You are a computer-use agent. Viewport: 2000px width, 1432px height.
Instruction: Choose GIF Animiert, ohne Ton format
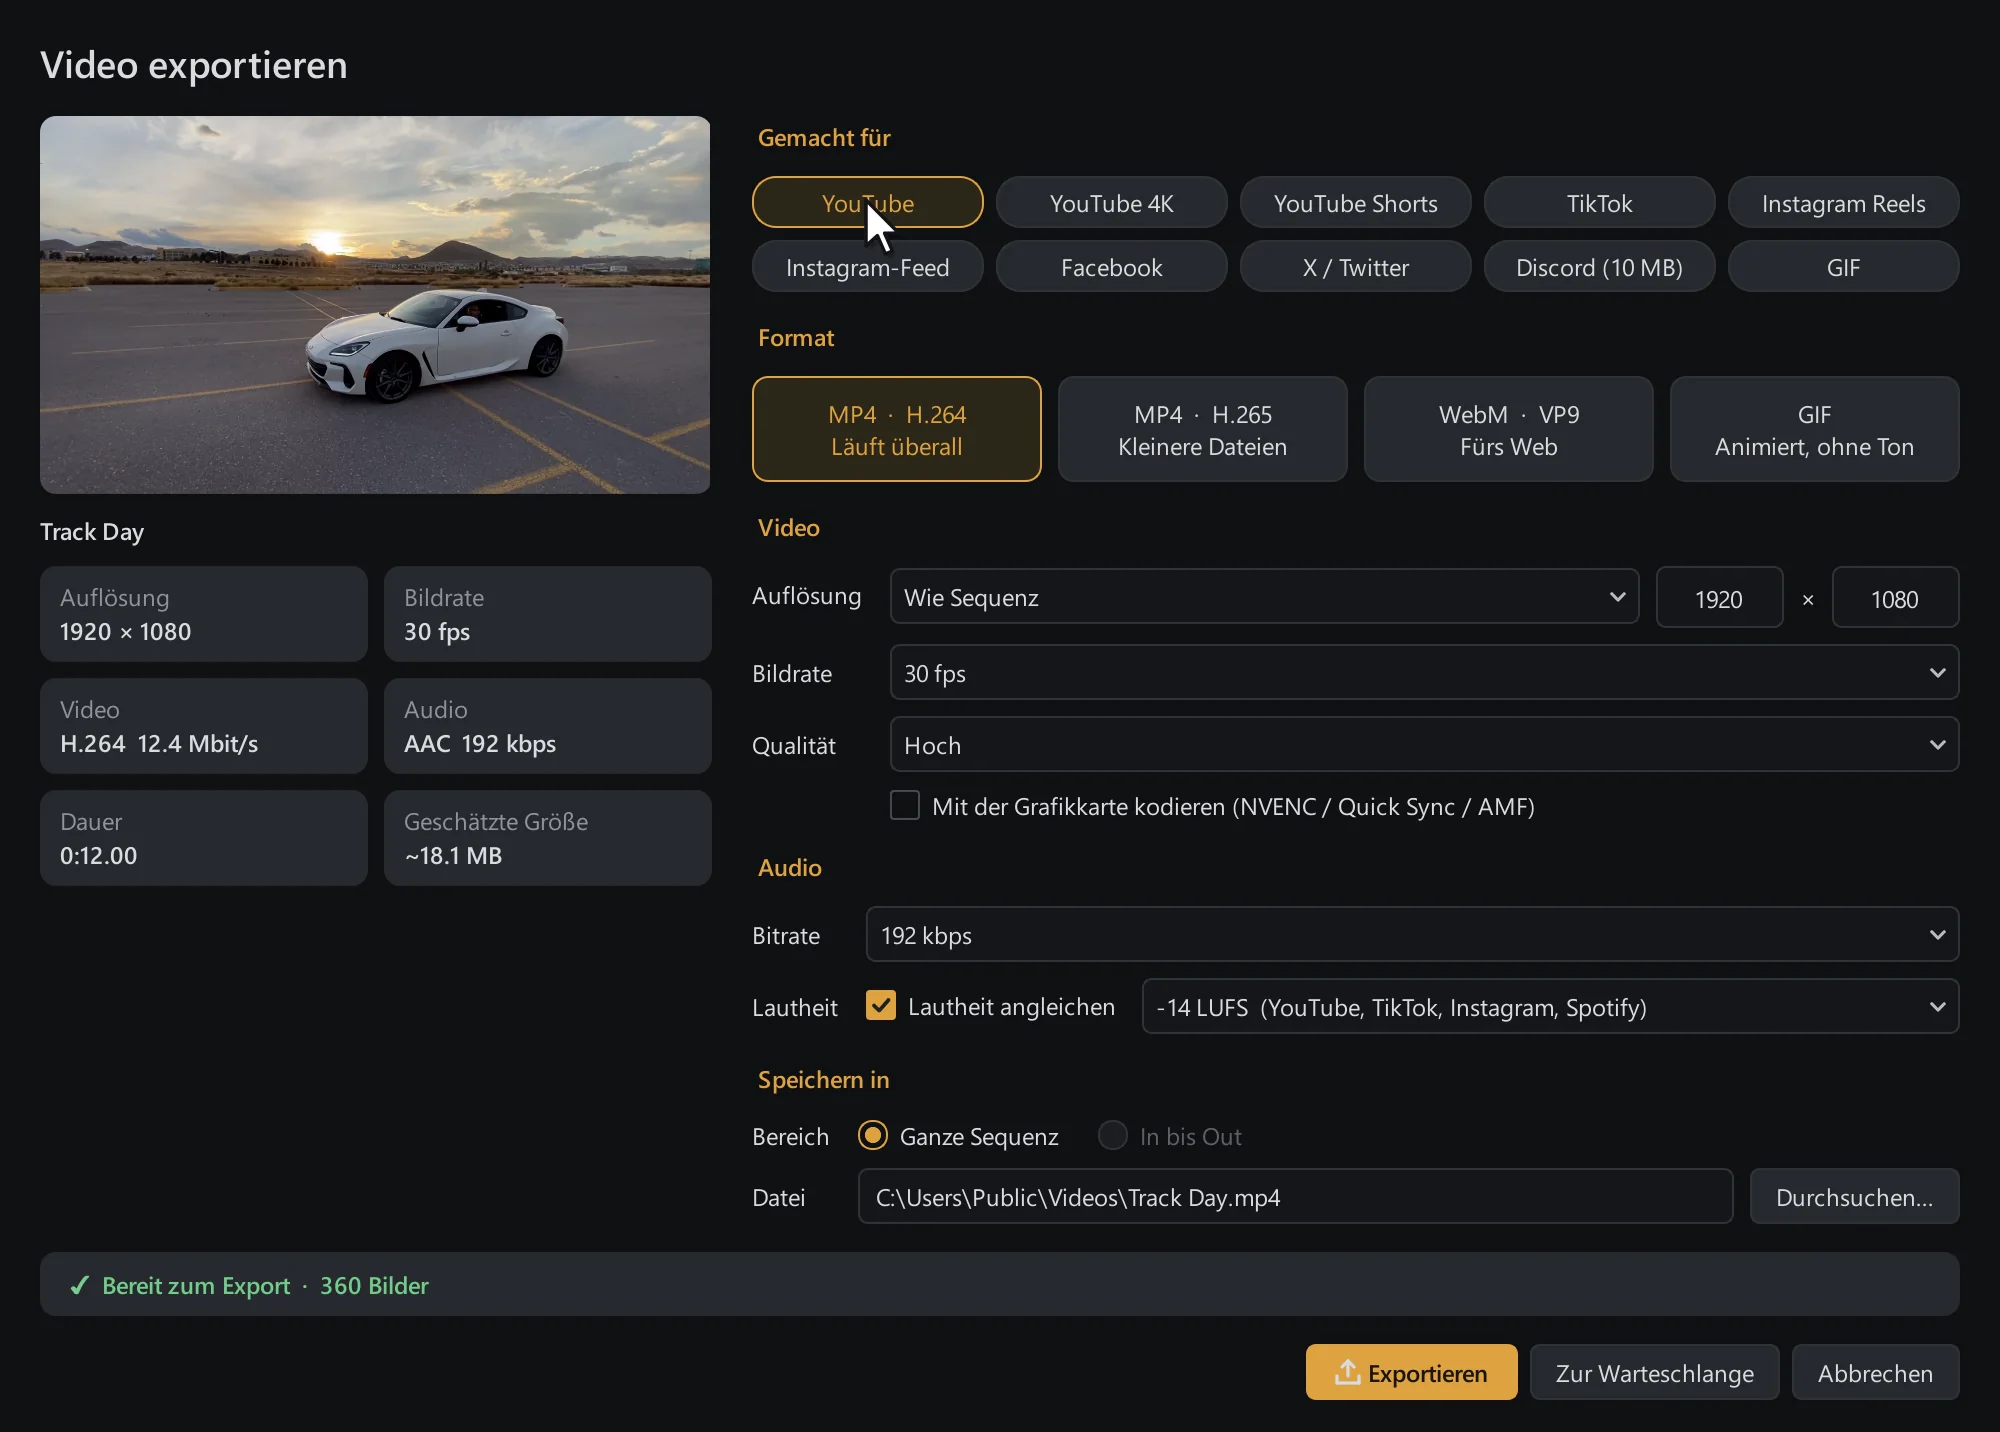tap(1815, 429)
